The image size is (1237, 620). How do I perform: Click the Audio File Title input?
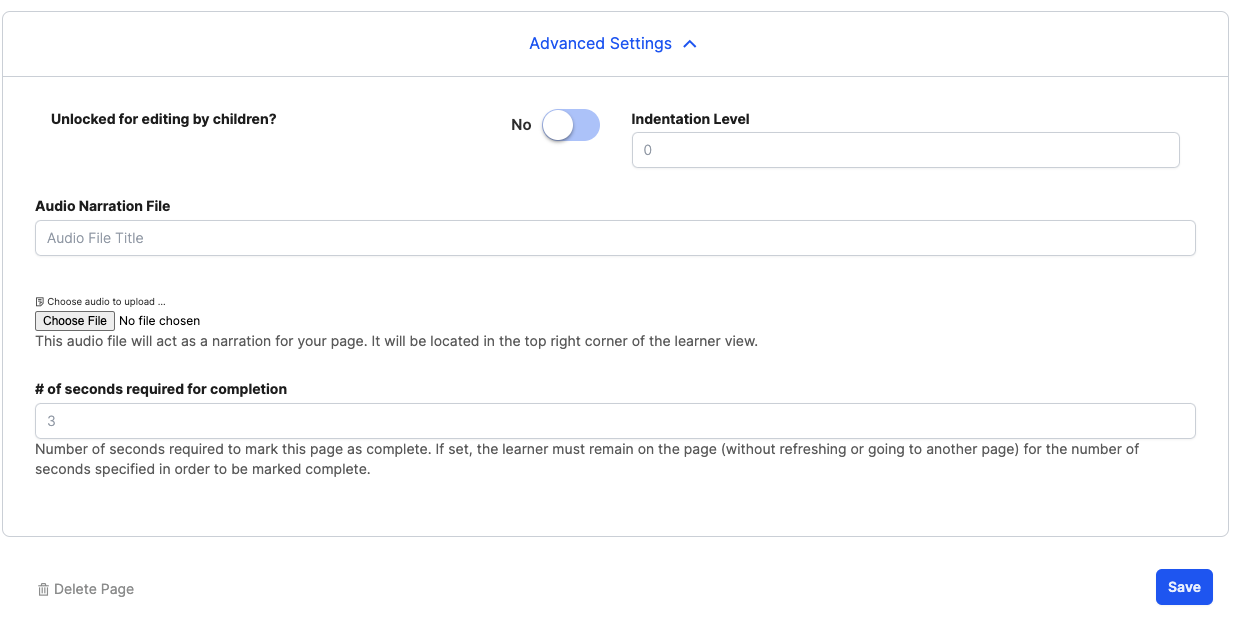(615, 238)
